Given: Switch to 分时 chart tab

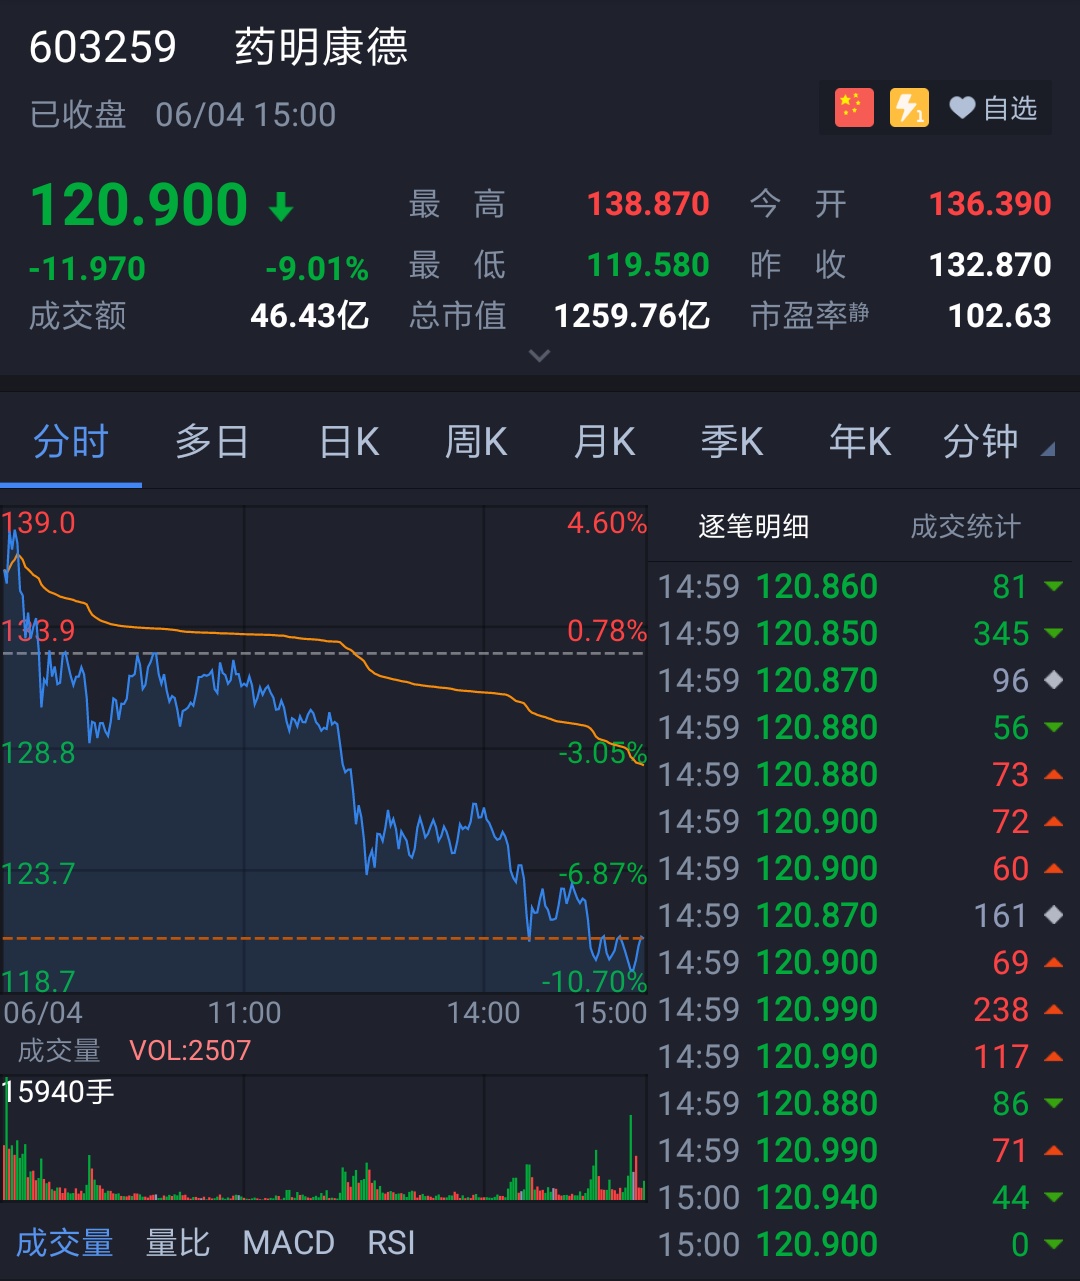Looking at the screenshot, I should pyautogui.click(x=70, y=441).
